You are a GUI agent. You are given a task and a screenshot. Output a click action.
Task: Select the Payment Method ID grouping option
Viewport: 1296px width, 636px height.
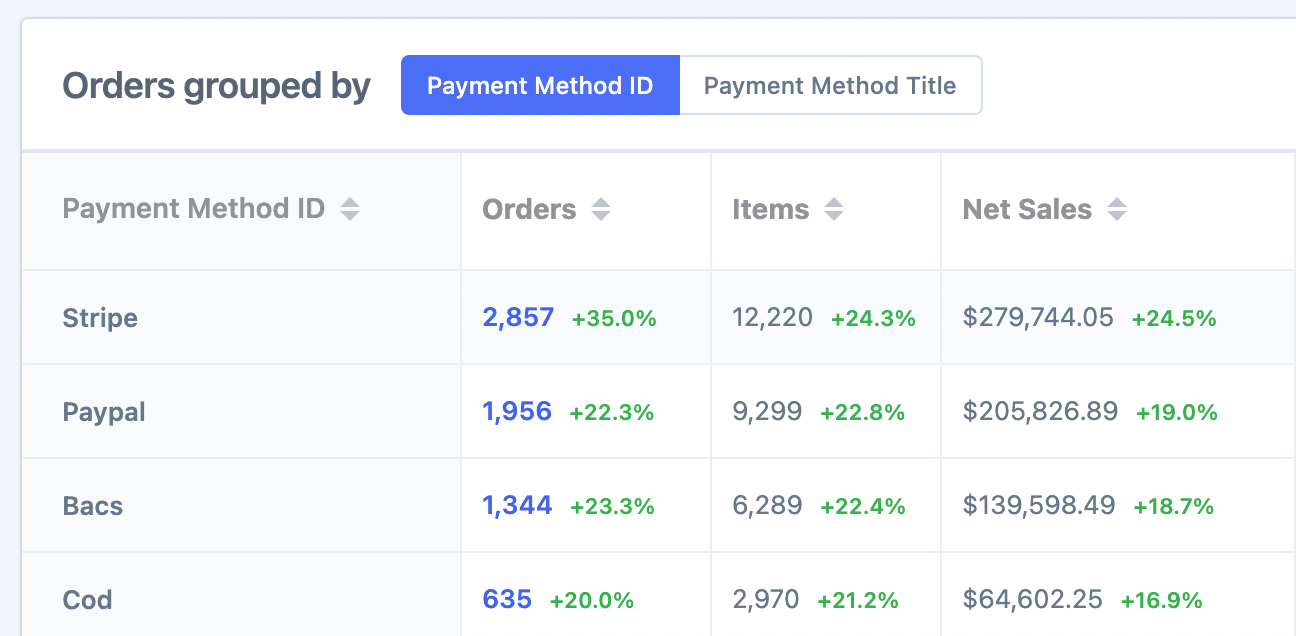pyautogui.click(x=540, y=86)
